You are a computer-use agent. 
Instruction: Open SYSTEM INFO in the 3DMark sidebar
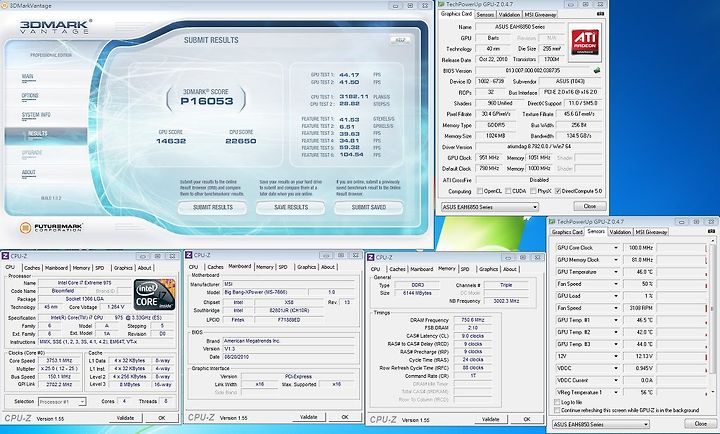pyautogui.click(x=36, y=115)
